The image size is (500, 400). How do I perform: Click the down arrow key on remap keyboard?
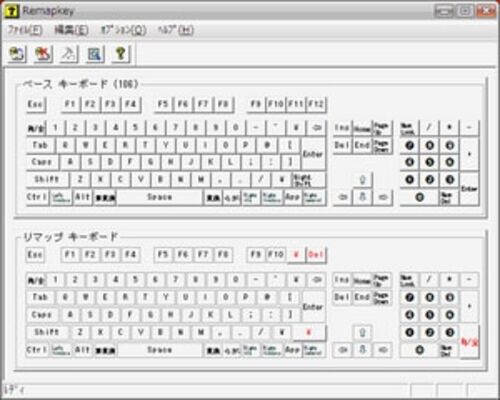tap(363, 350)
